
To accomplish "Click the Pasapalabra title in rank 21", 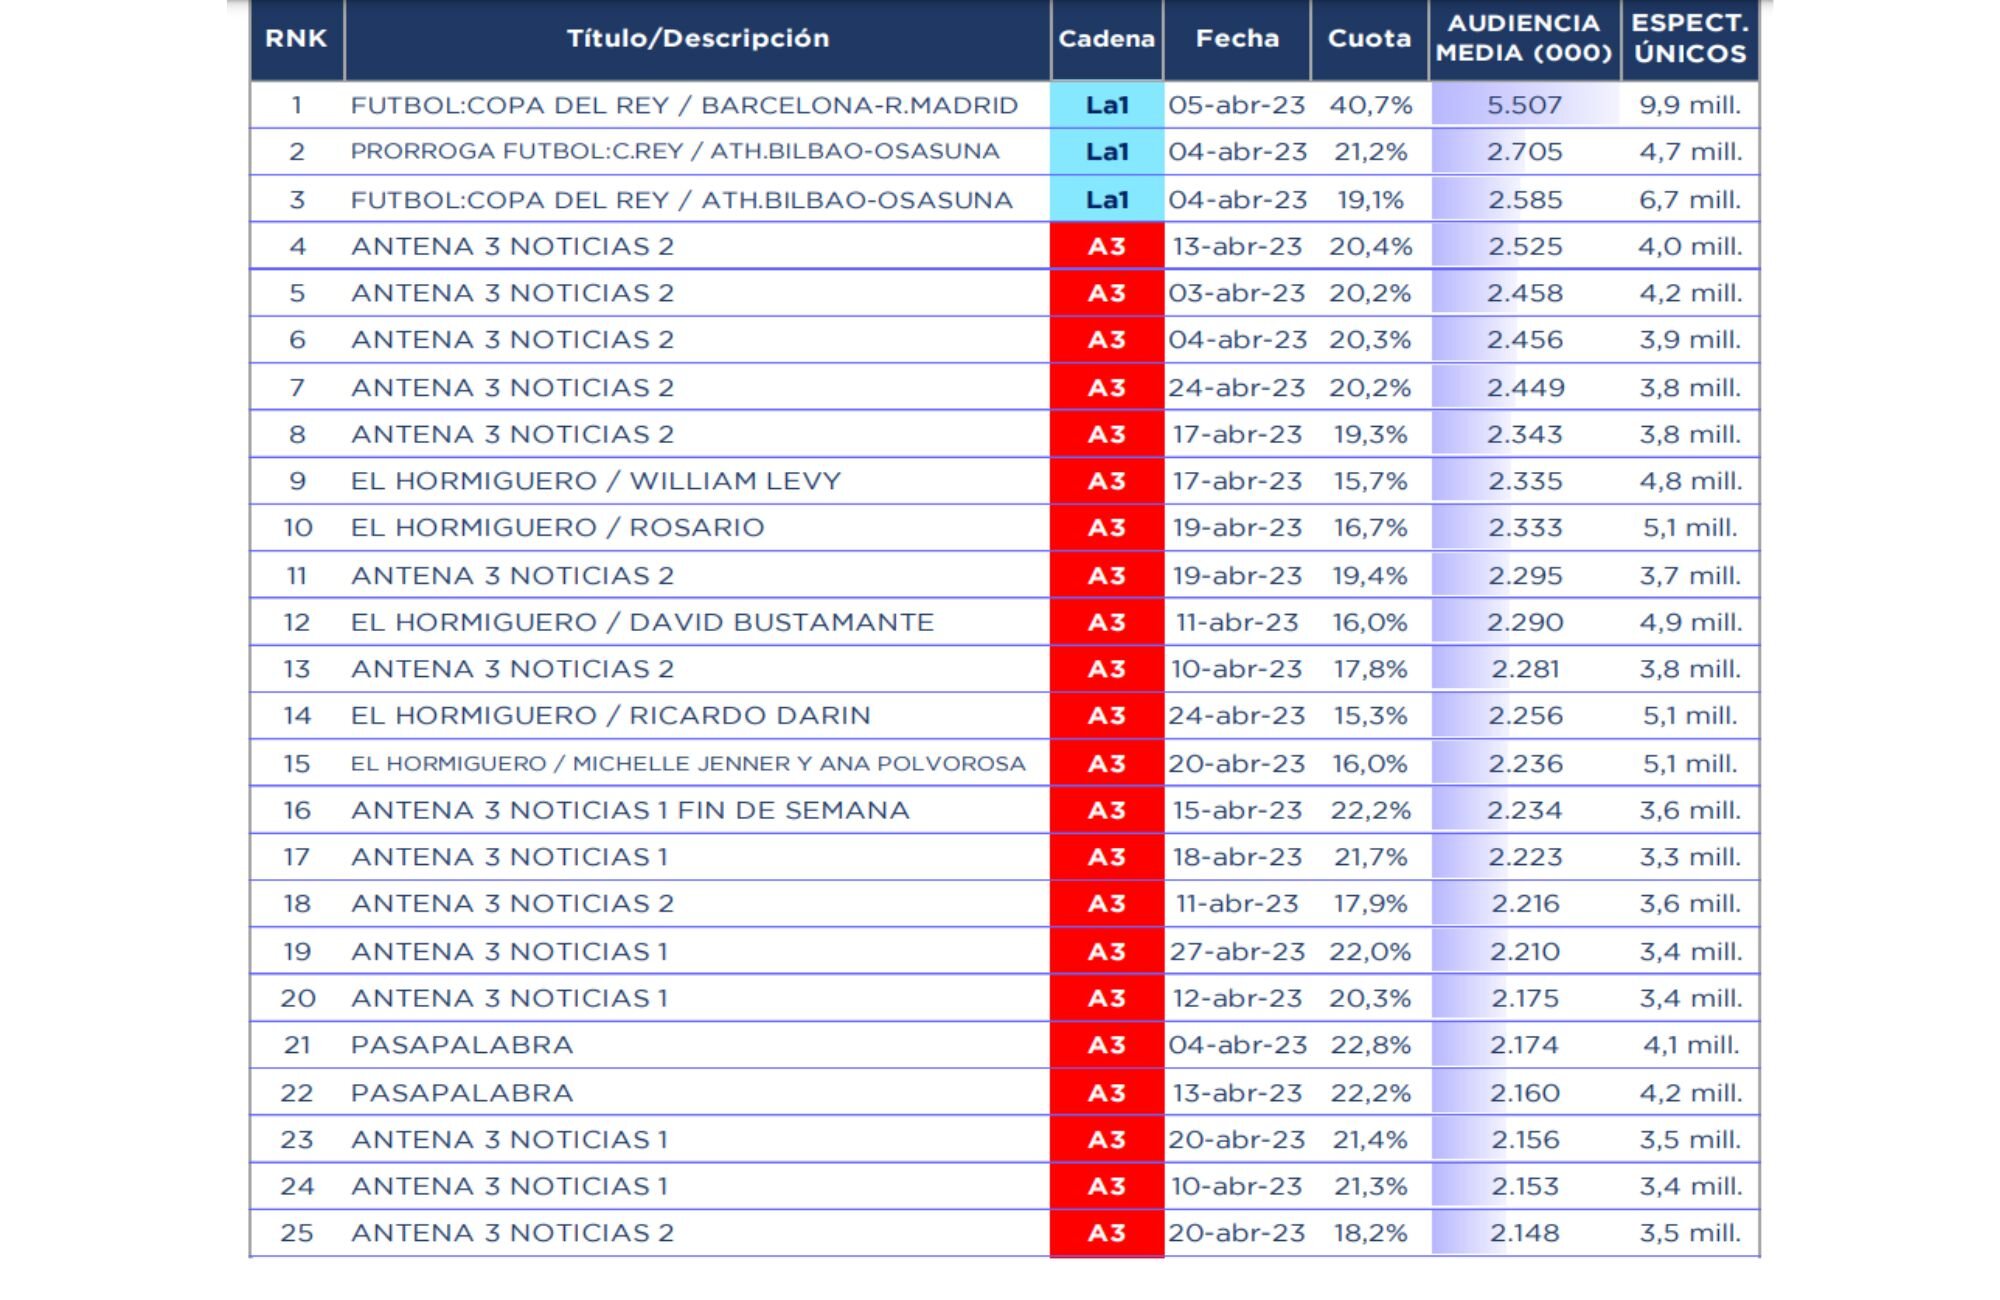I will [462, 1045].
